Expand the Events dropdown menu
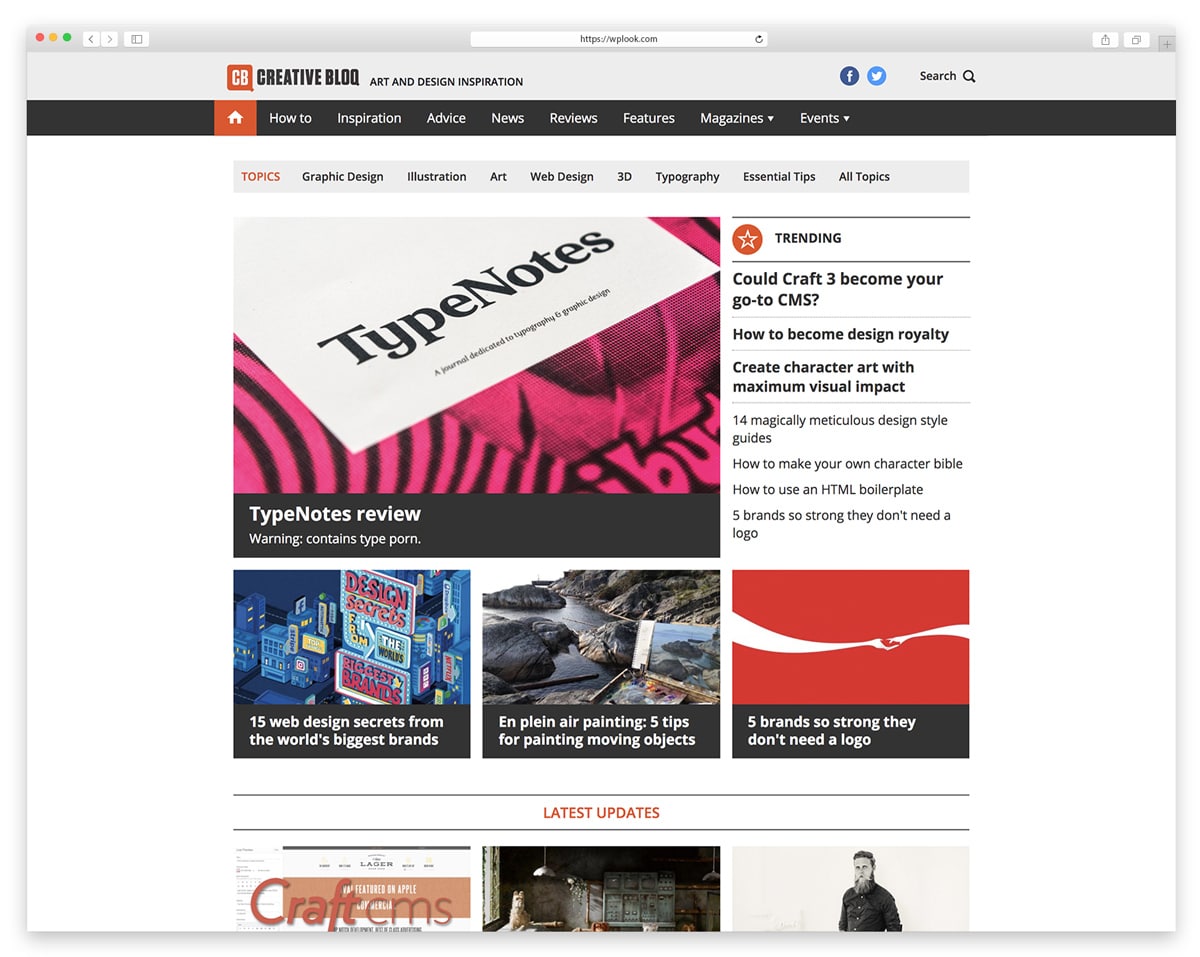The height and width of the screenshot is (957, 1200). click(x=825, y=118)
